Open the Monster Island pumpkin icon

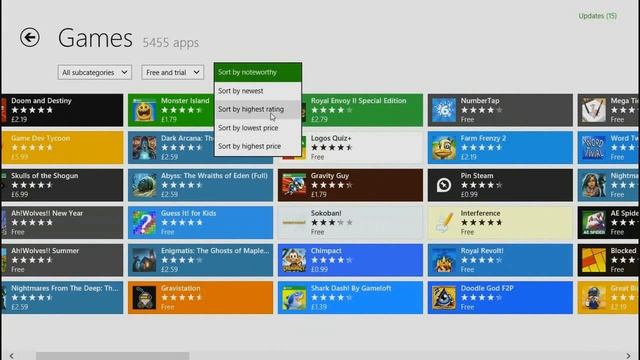[x=144, y=110]
